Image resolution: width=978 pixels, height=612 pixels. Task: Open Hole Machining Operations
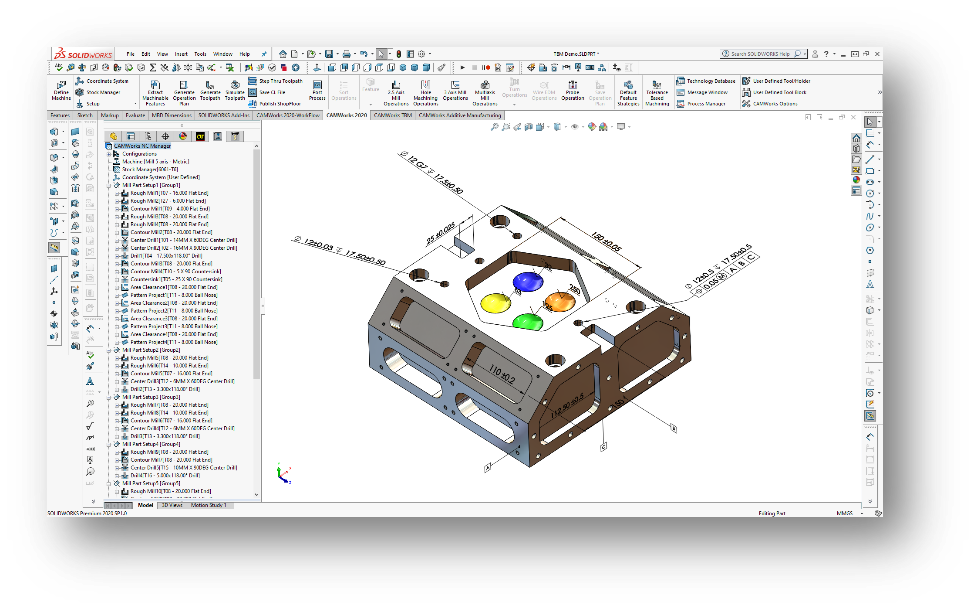[425, 92]
